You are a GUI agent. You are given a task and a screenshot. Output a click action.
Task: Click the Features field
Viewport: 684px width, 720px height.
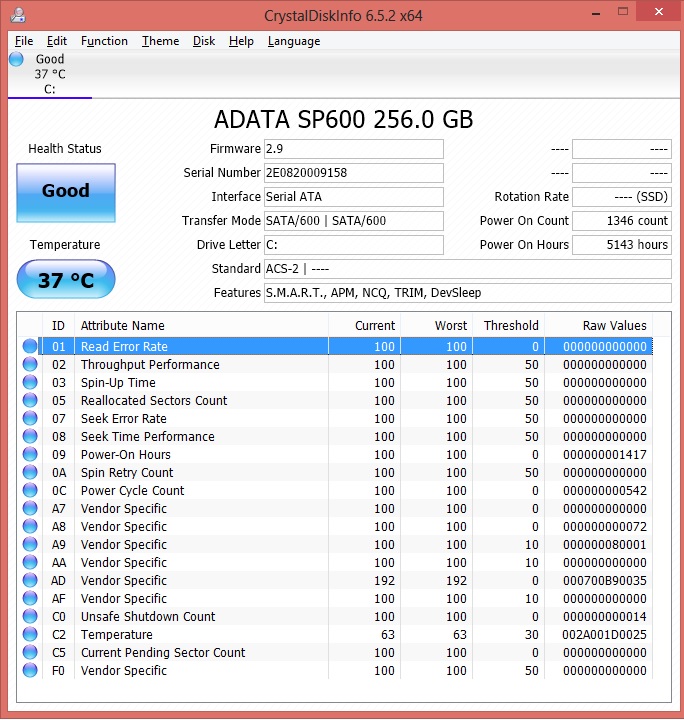[x=468, y=292]
